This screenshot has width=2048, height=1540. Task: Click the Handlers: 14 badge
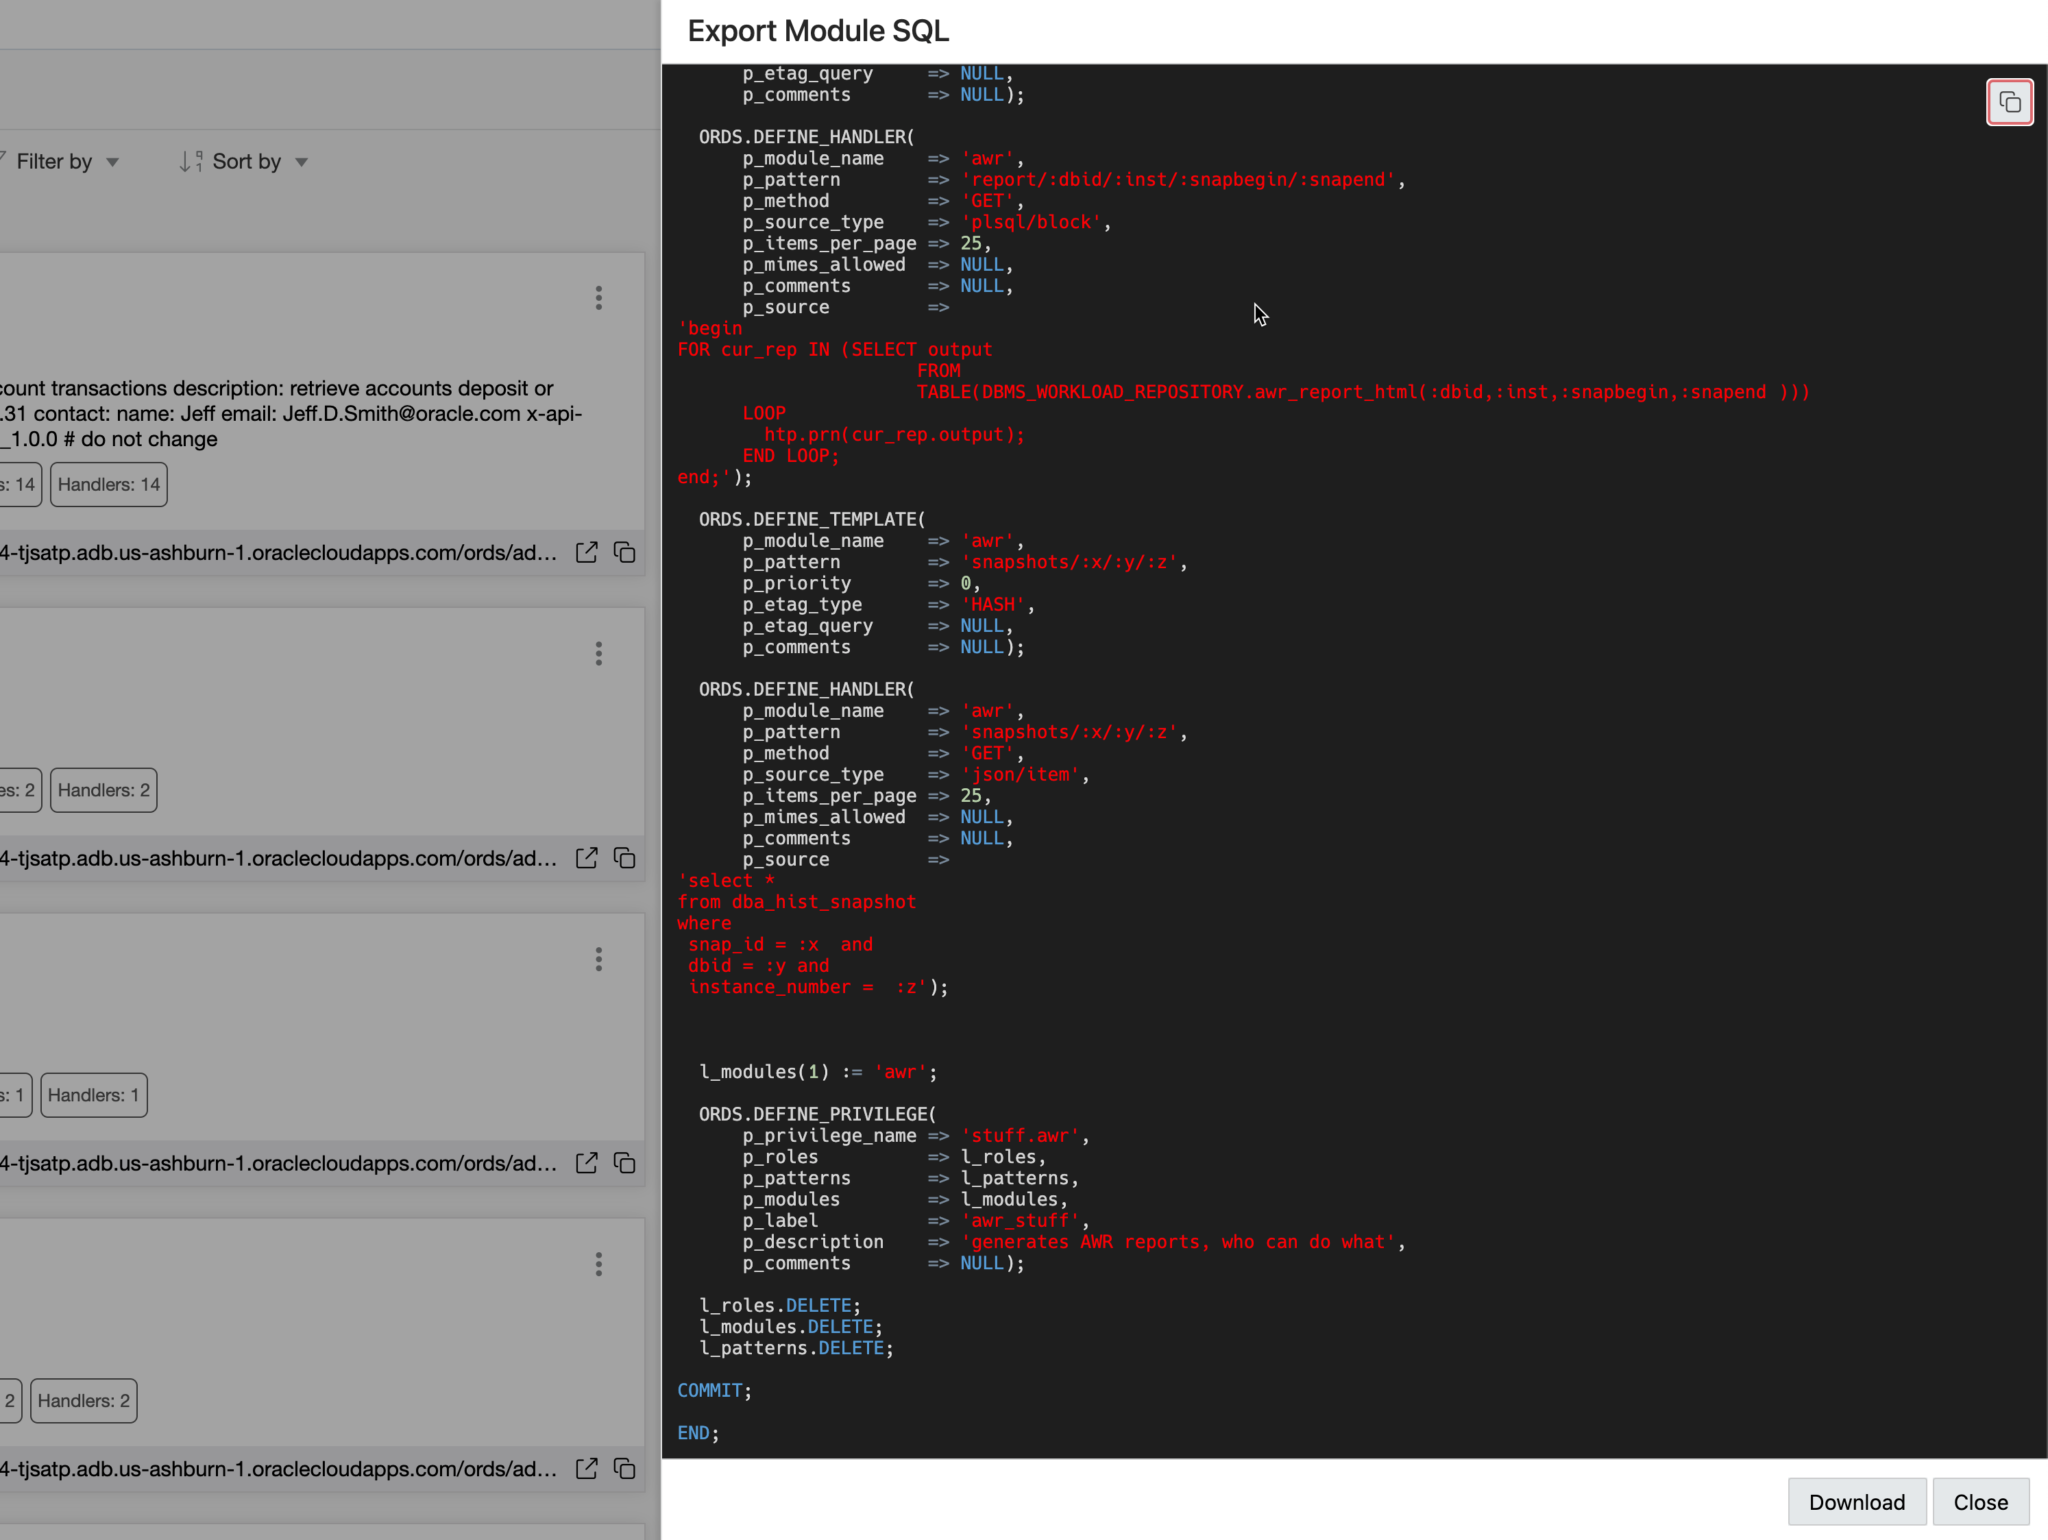click(108, 484)
